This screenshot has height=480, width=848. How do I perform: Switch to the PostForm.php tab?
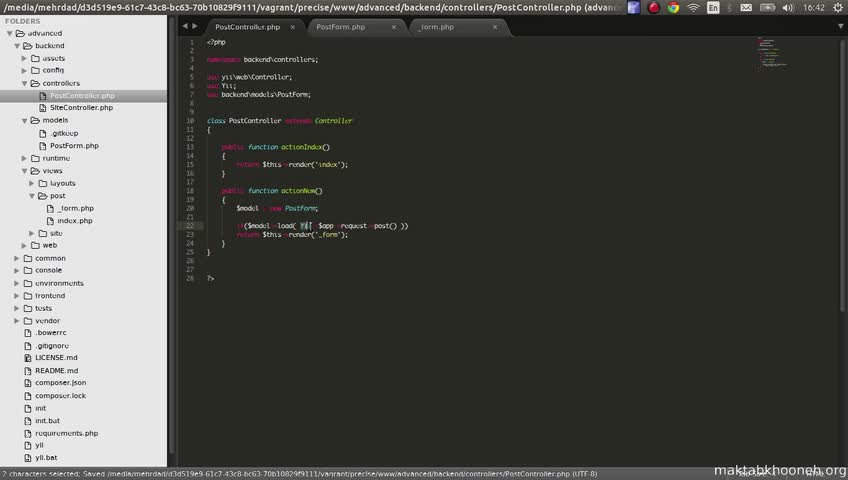(x=341, y=27)
